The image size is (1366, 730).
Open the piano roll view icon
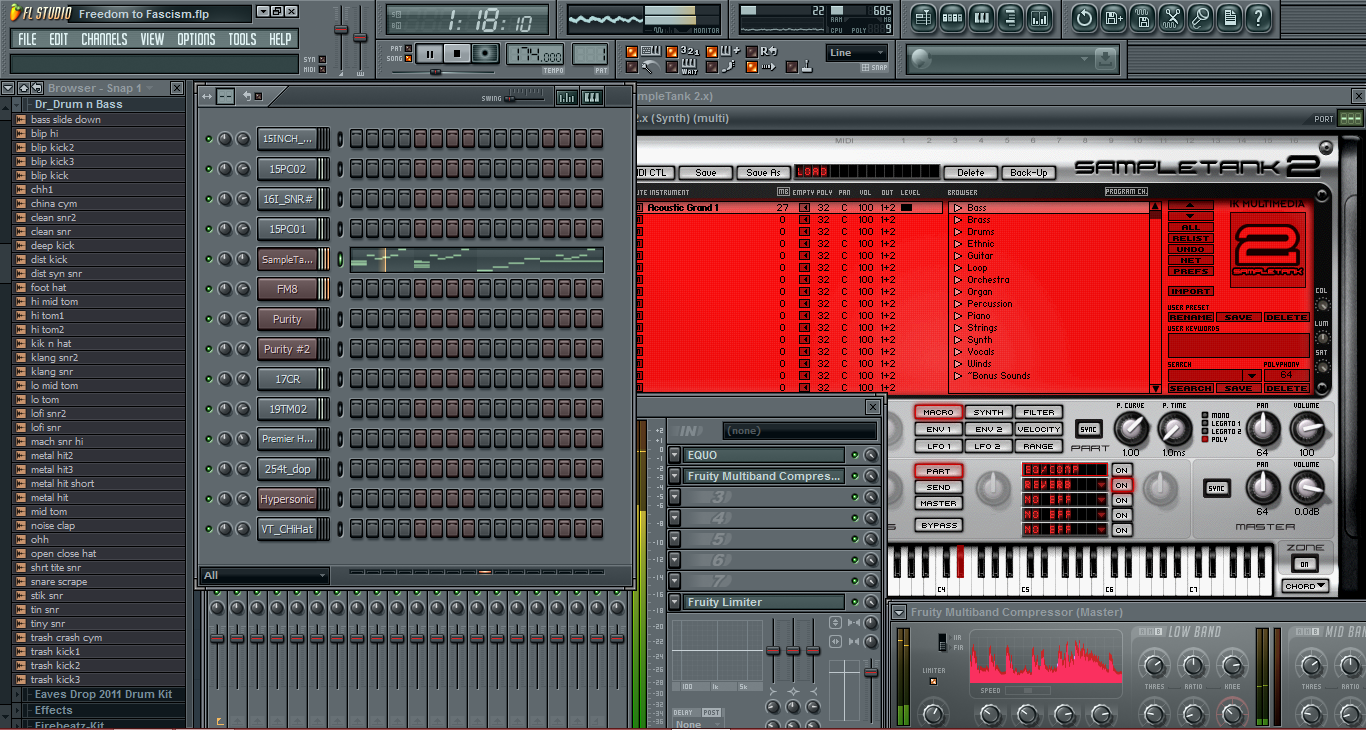tap(981, 18)
